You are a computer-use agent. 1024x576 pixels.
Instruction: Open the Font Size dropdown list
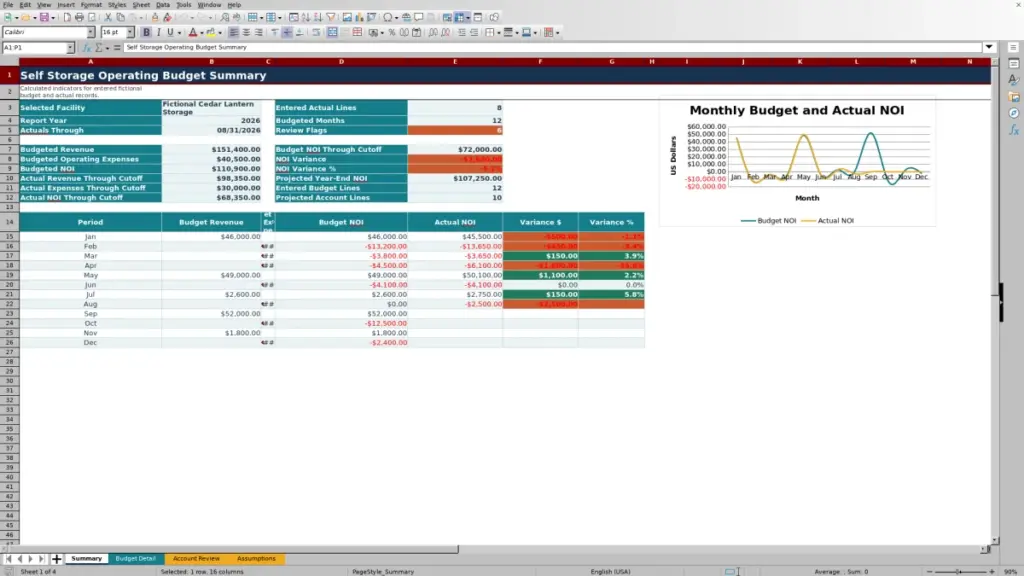point(130,32)
